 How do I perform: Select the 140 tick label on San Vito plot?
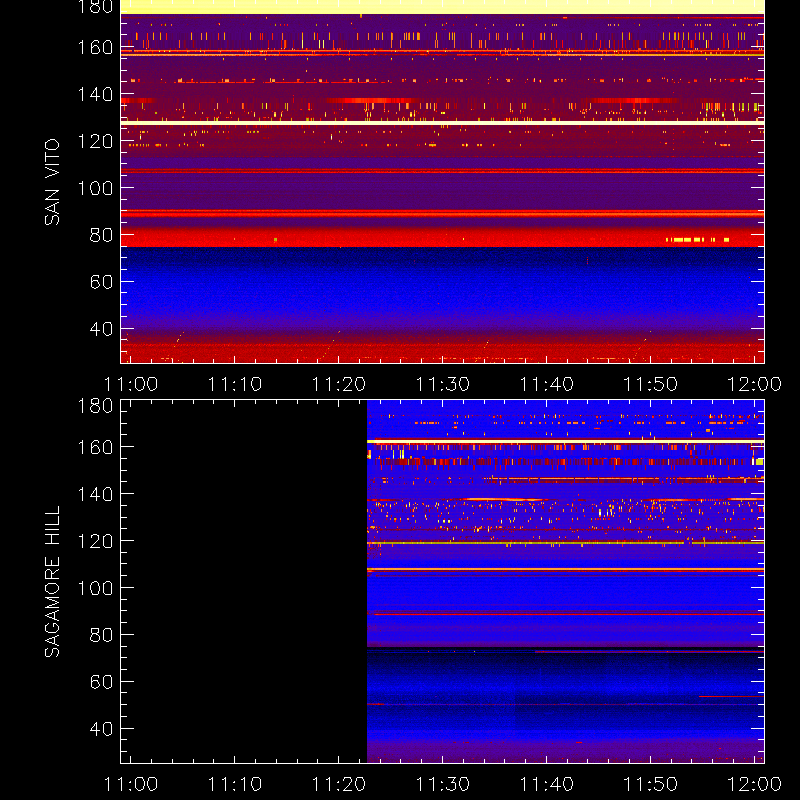pyautogui.click(x=95, y=94)
